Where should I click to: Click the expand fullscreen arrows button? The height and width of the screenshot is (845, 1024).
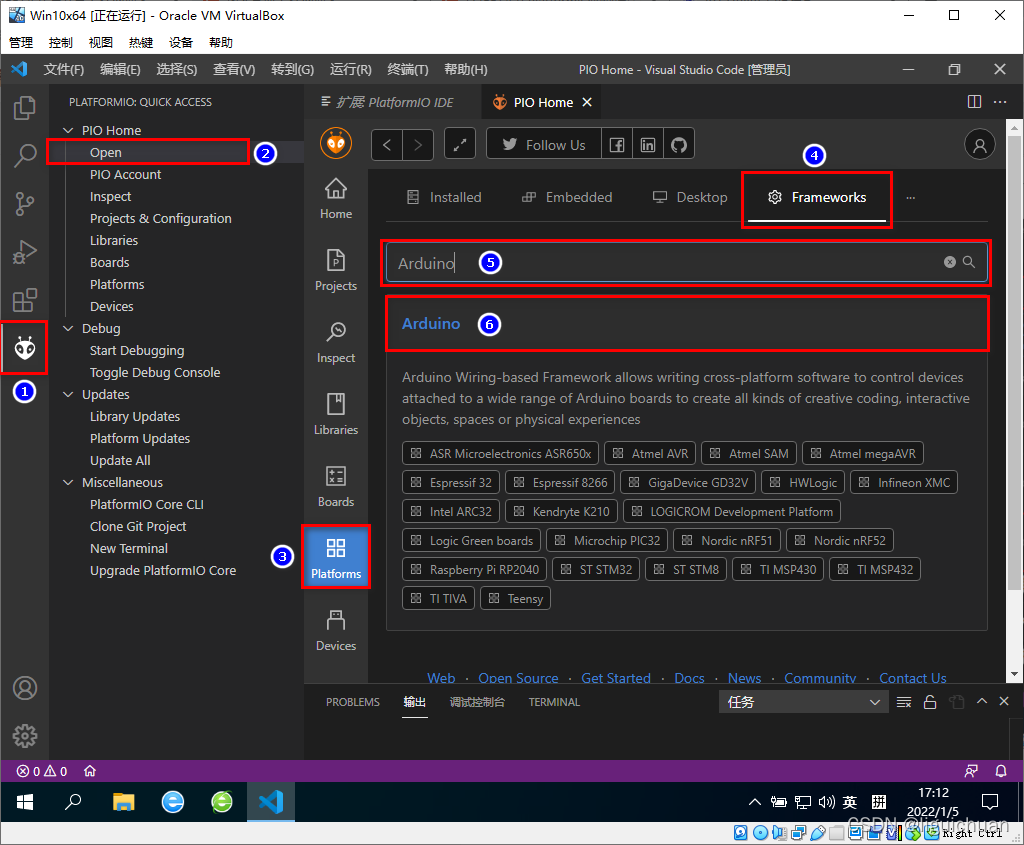(x=460, y=145)
